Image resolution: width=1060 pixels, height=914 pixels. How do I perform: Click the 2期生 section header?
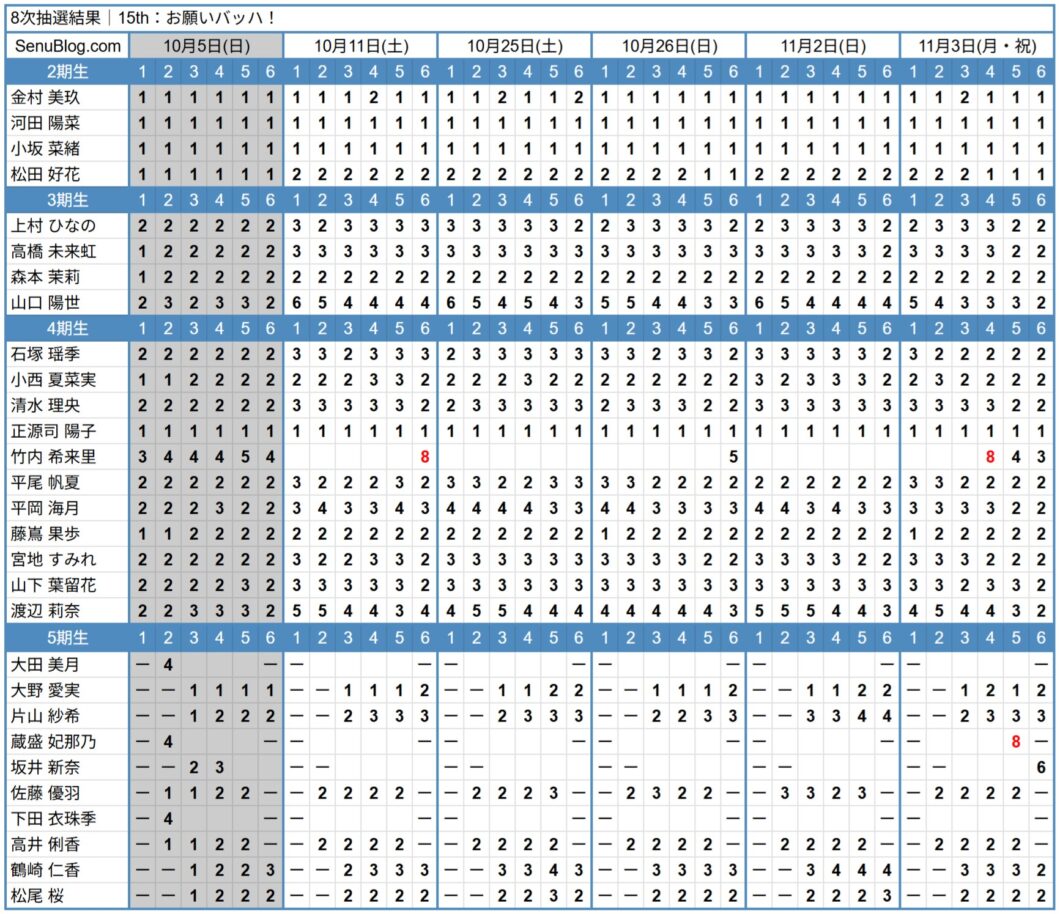click(x=68, y=72)
